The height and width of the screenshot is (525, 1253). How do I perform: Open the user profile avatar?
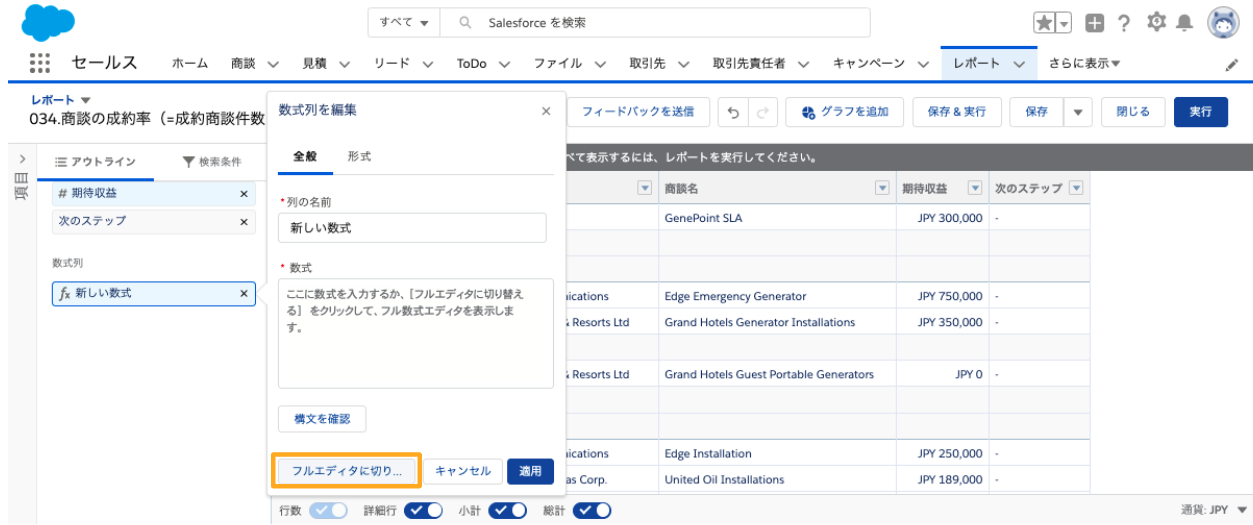point(1223,22)
